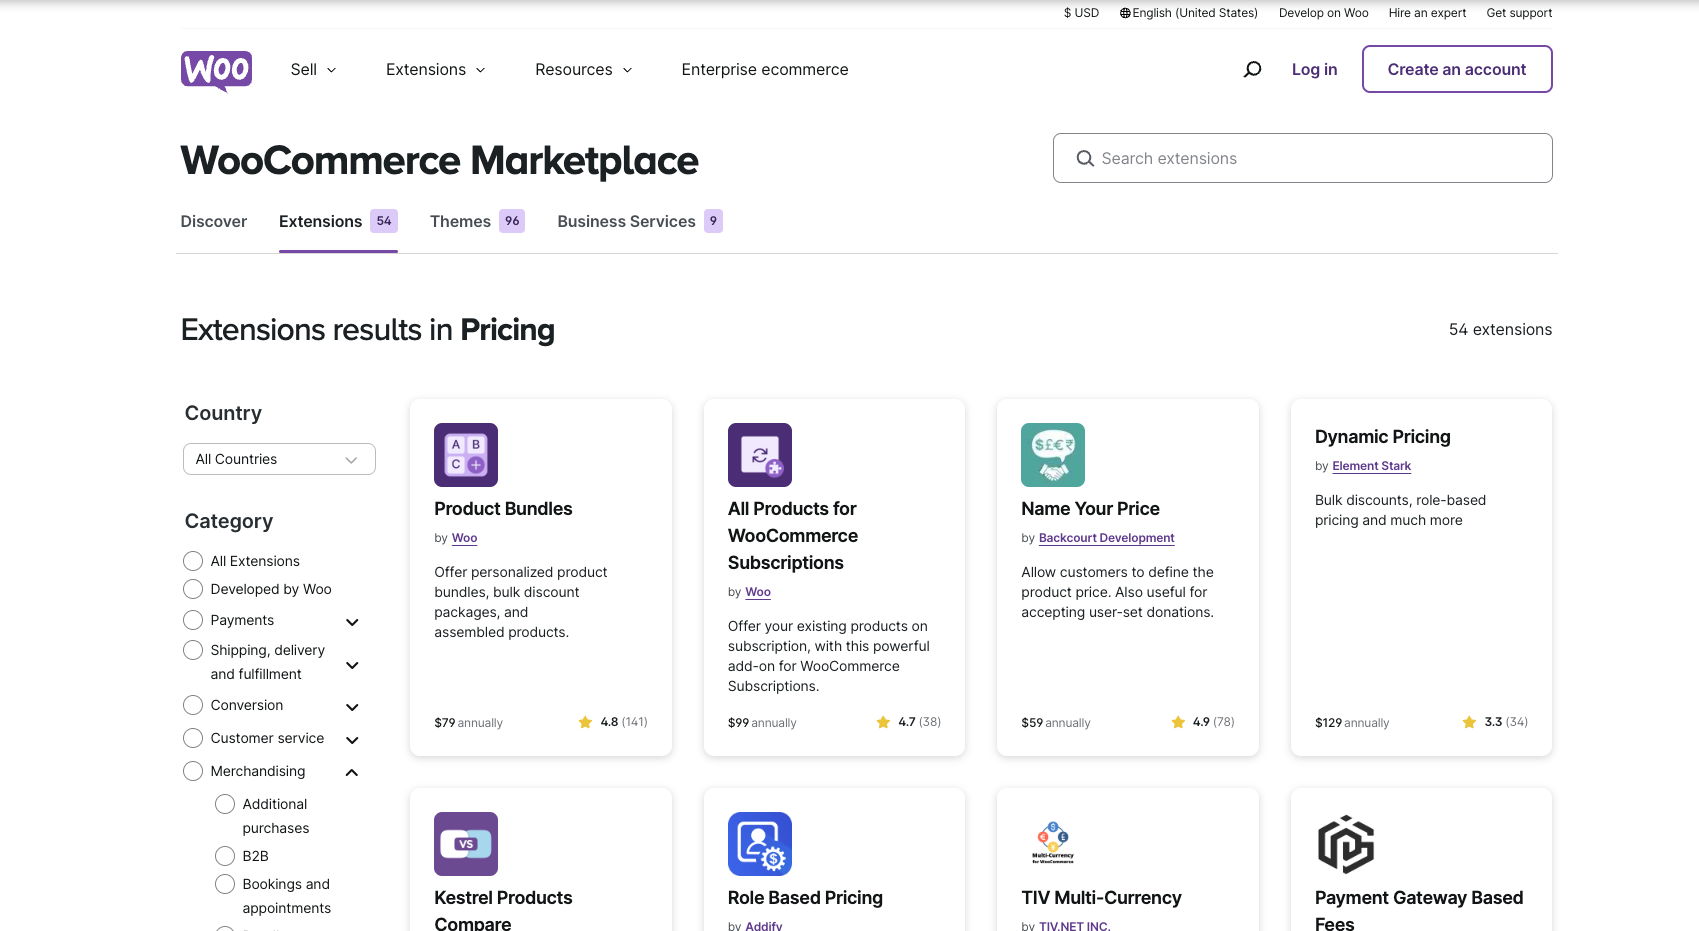Select the Conversion category radio
The height and width of the screenshot is (931, 1699).
coord(193,705)
